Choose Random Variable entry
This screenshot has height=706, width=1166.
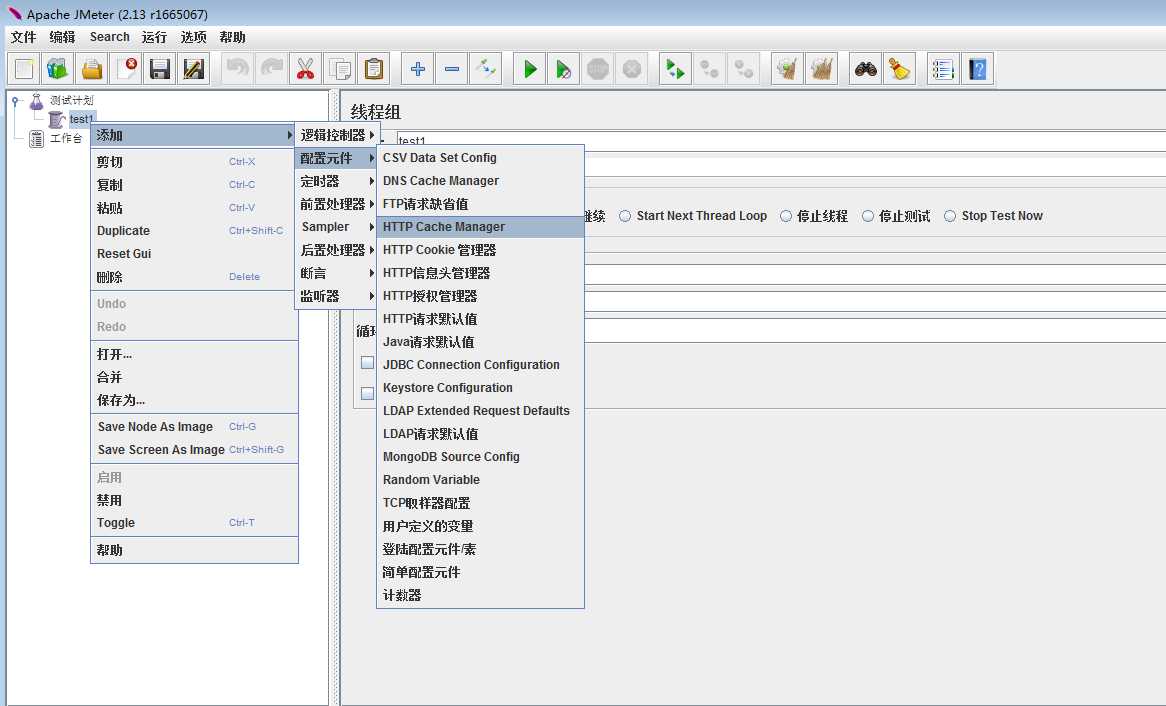tap(480, 480)
